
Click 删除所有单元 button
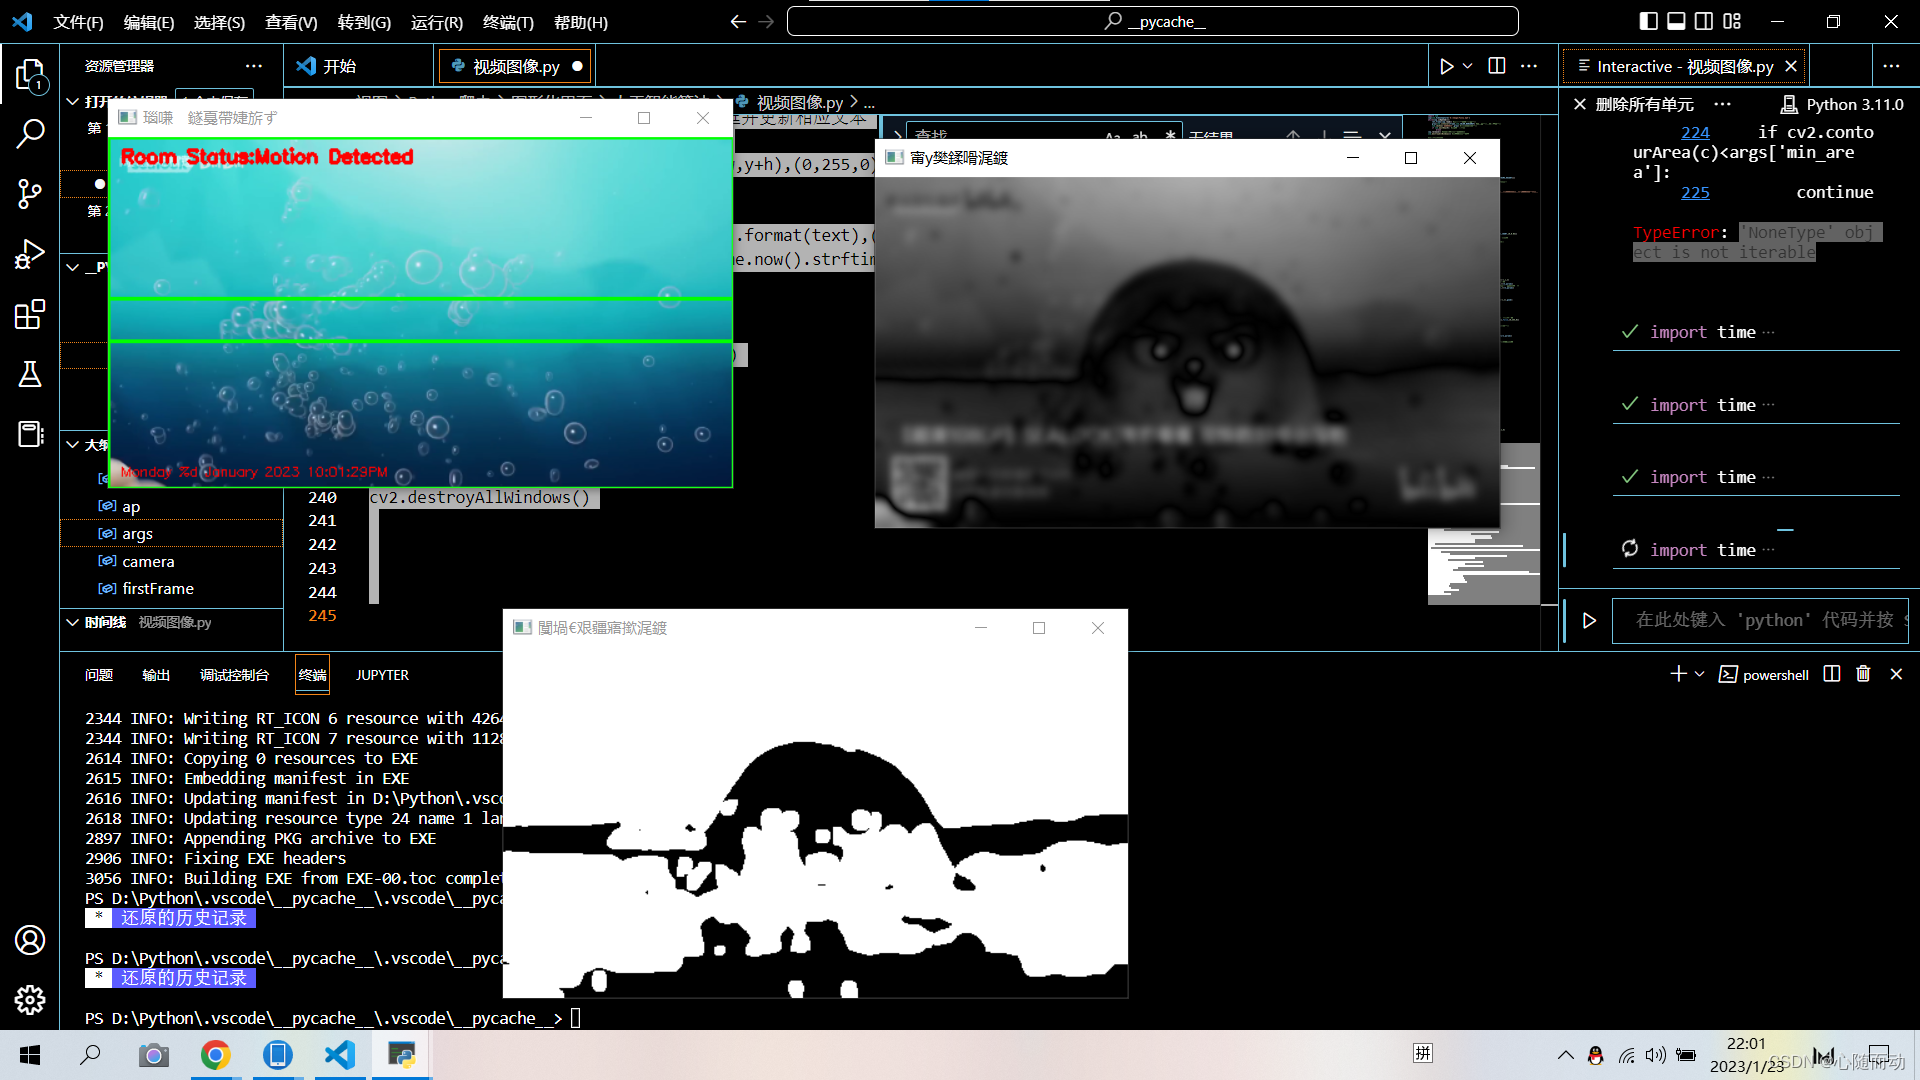coord(1634,104)
